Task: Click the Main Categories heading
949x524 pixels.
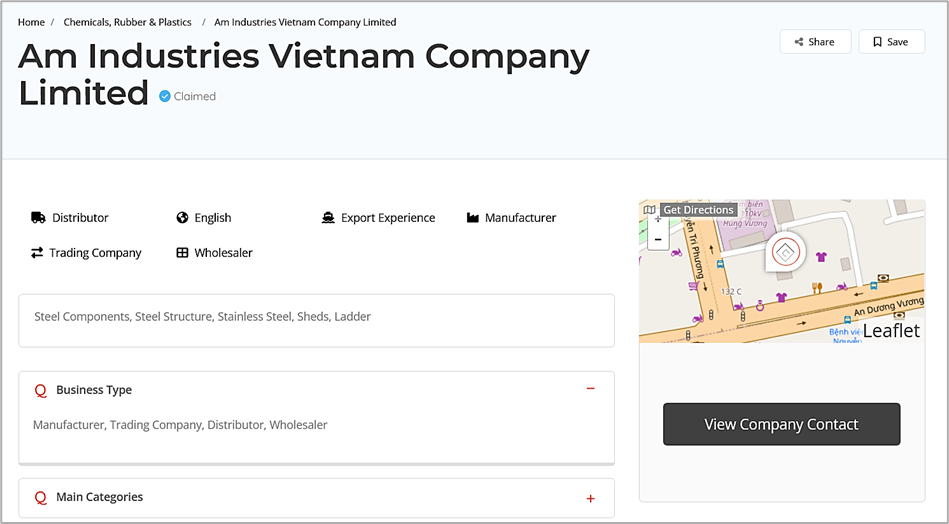Action: (x=100, y=497)
